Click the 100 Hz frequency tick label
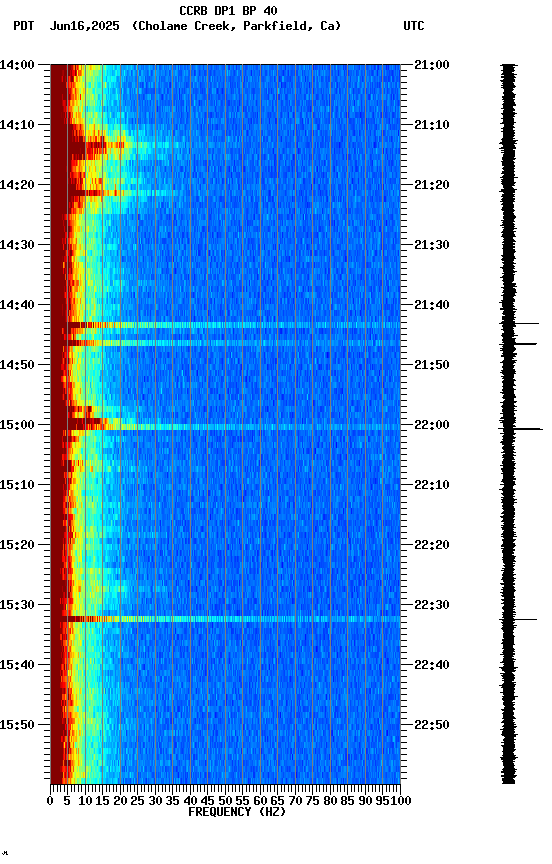 pyautogui.click(x=401, y=801)
